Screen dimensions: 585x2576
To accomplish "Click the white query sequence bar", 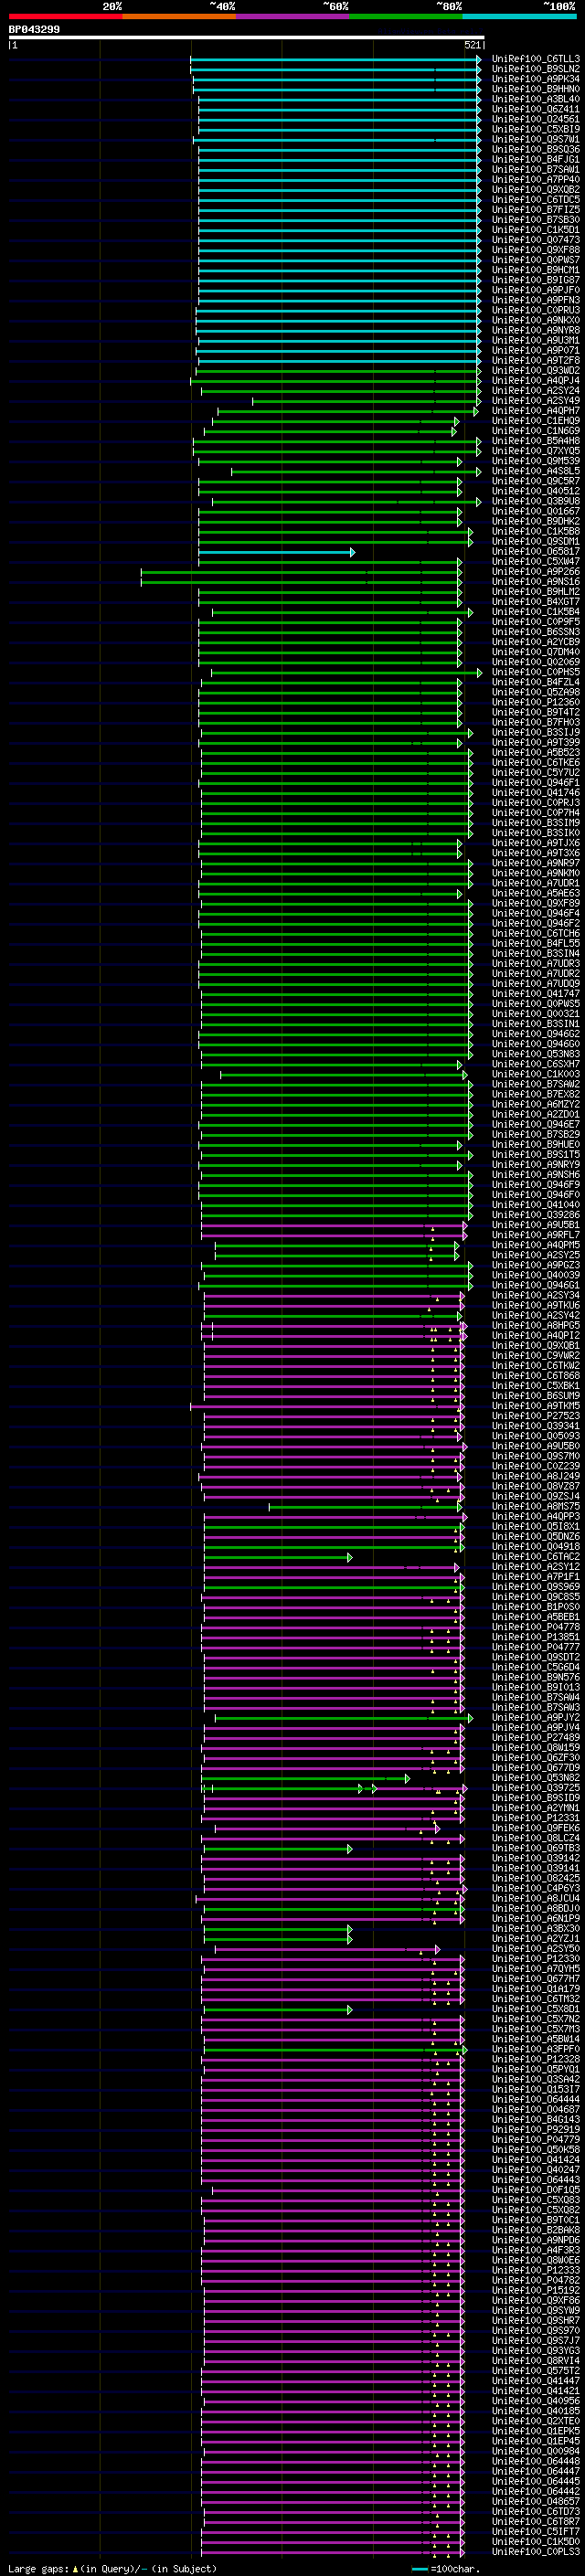I will click(x=247, y=38).
